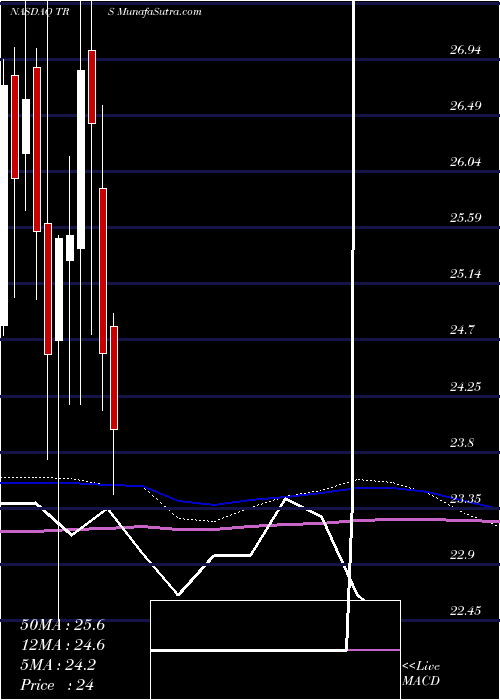
Task: Click the <<Live MACD label
Action: pos(421,674)
